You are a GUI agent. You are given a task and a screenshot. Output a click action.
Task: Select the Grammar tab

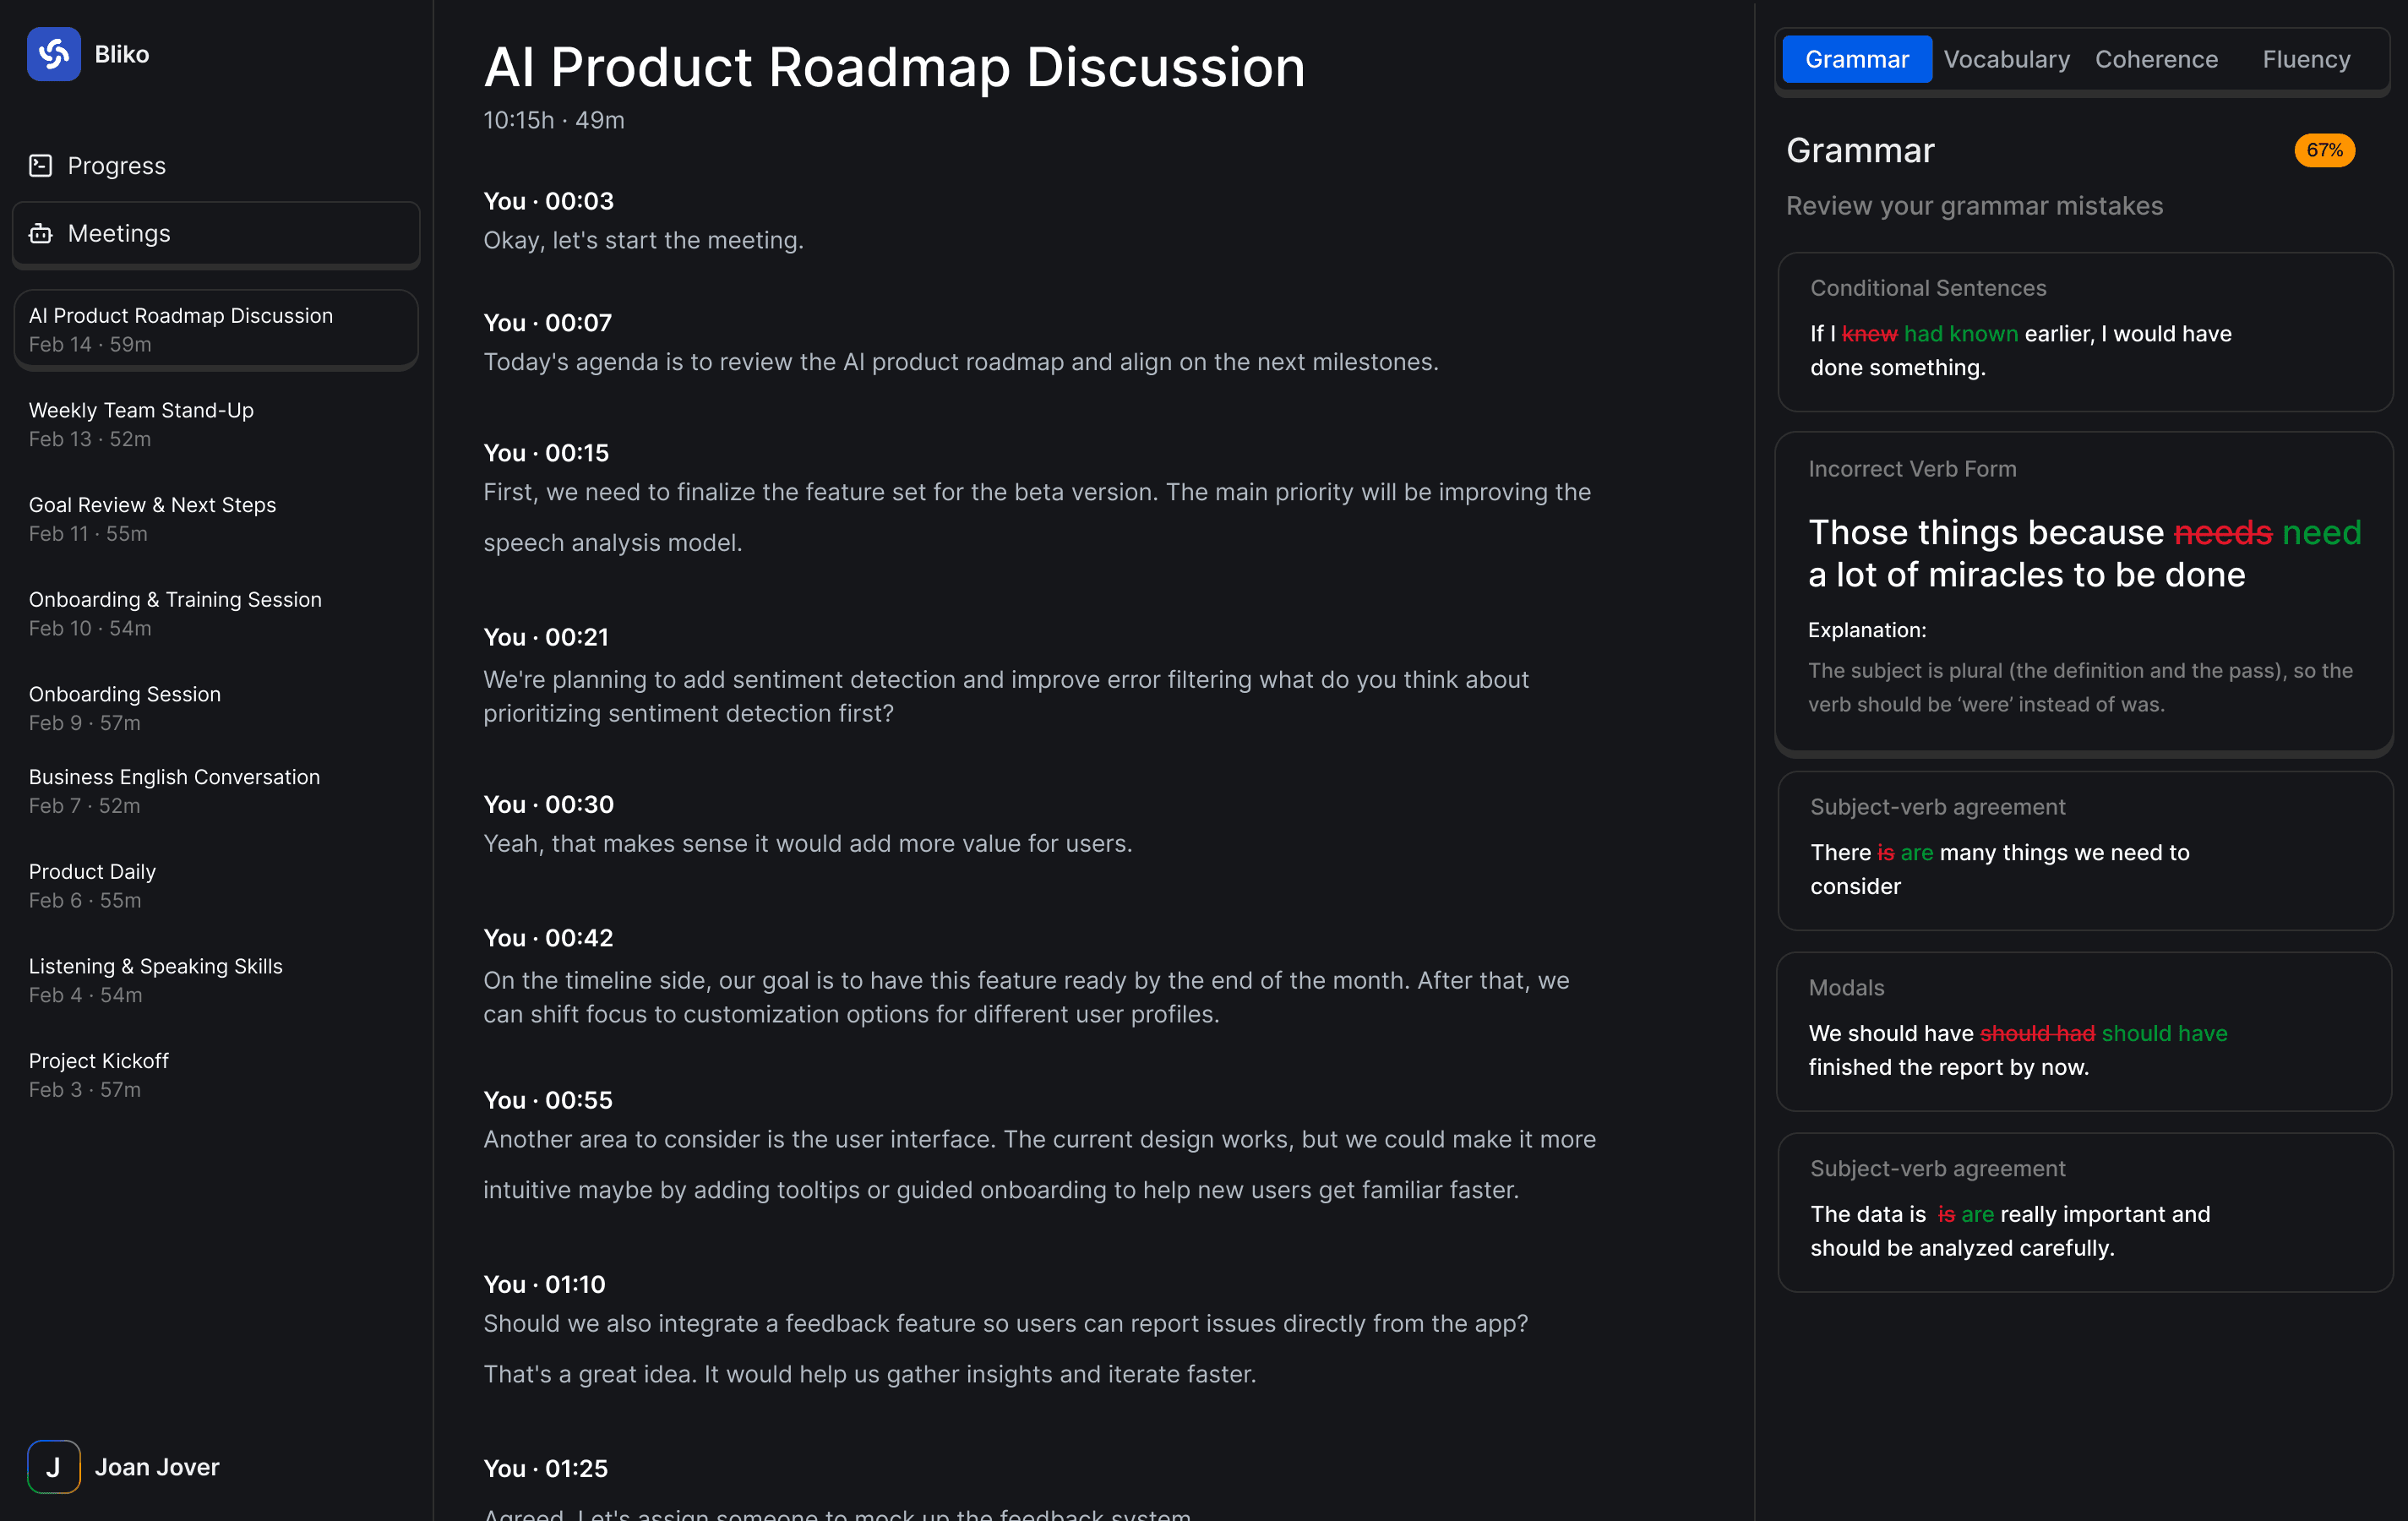(1856, 60)
